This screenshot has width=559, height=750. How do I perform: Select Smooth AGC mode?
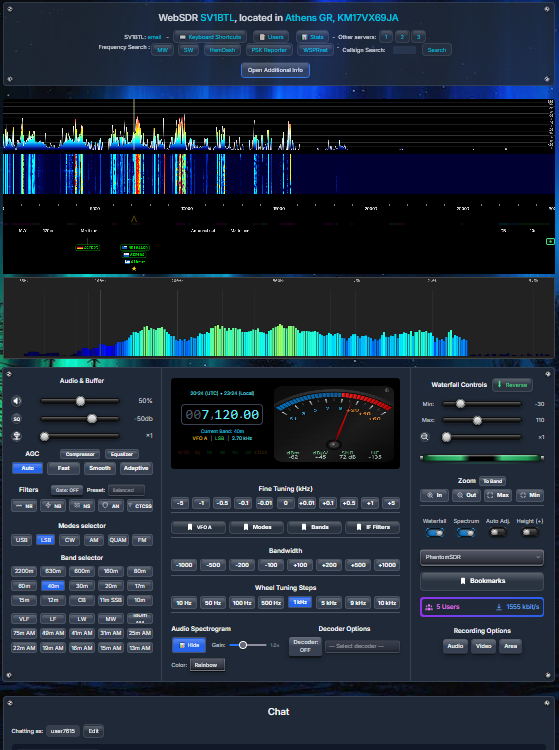(x=100, y=468)
